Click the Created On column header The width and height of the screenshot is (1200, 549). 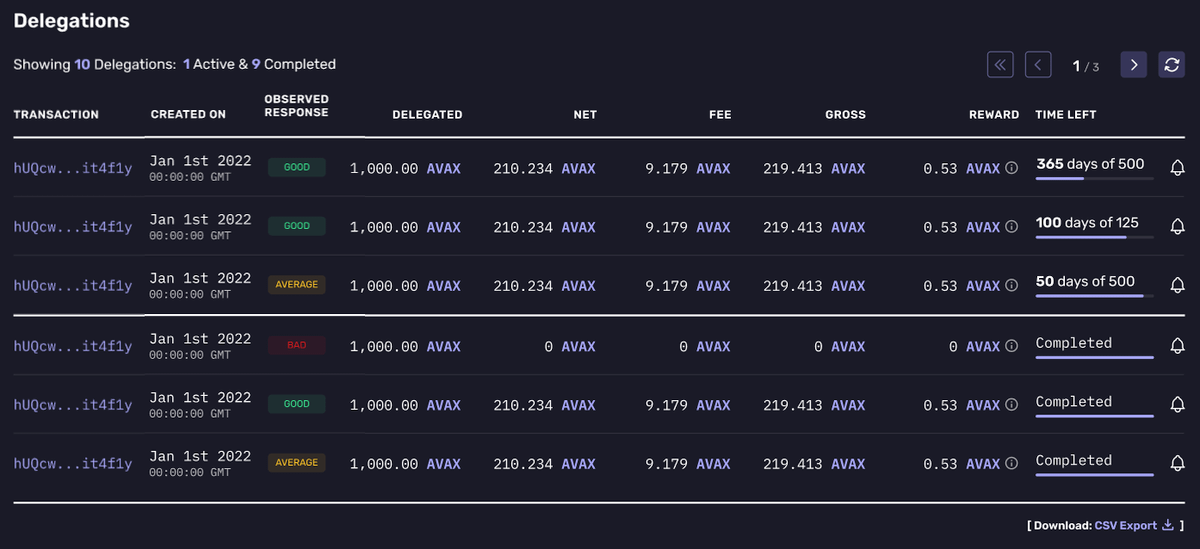pos(188,115)
